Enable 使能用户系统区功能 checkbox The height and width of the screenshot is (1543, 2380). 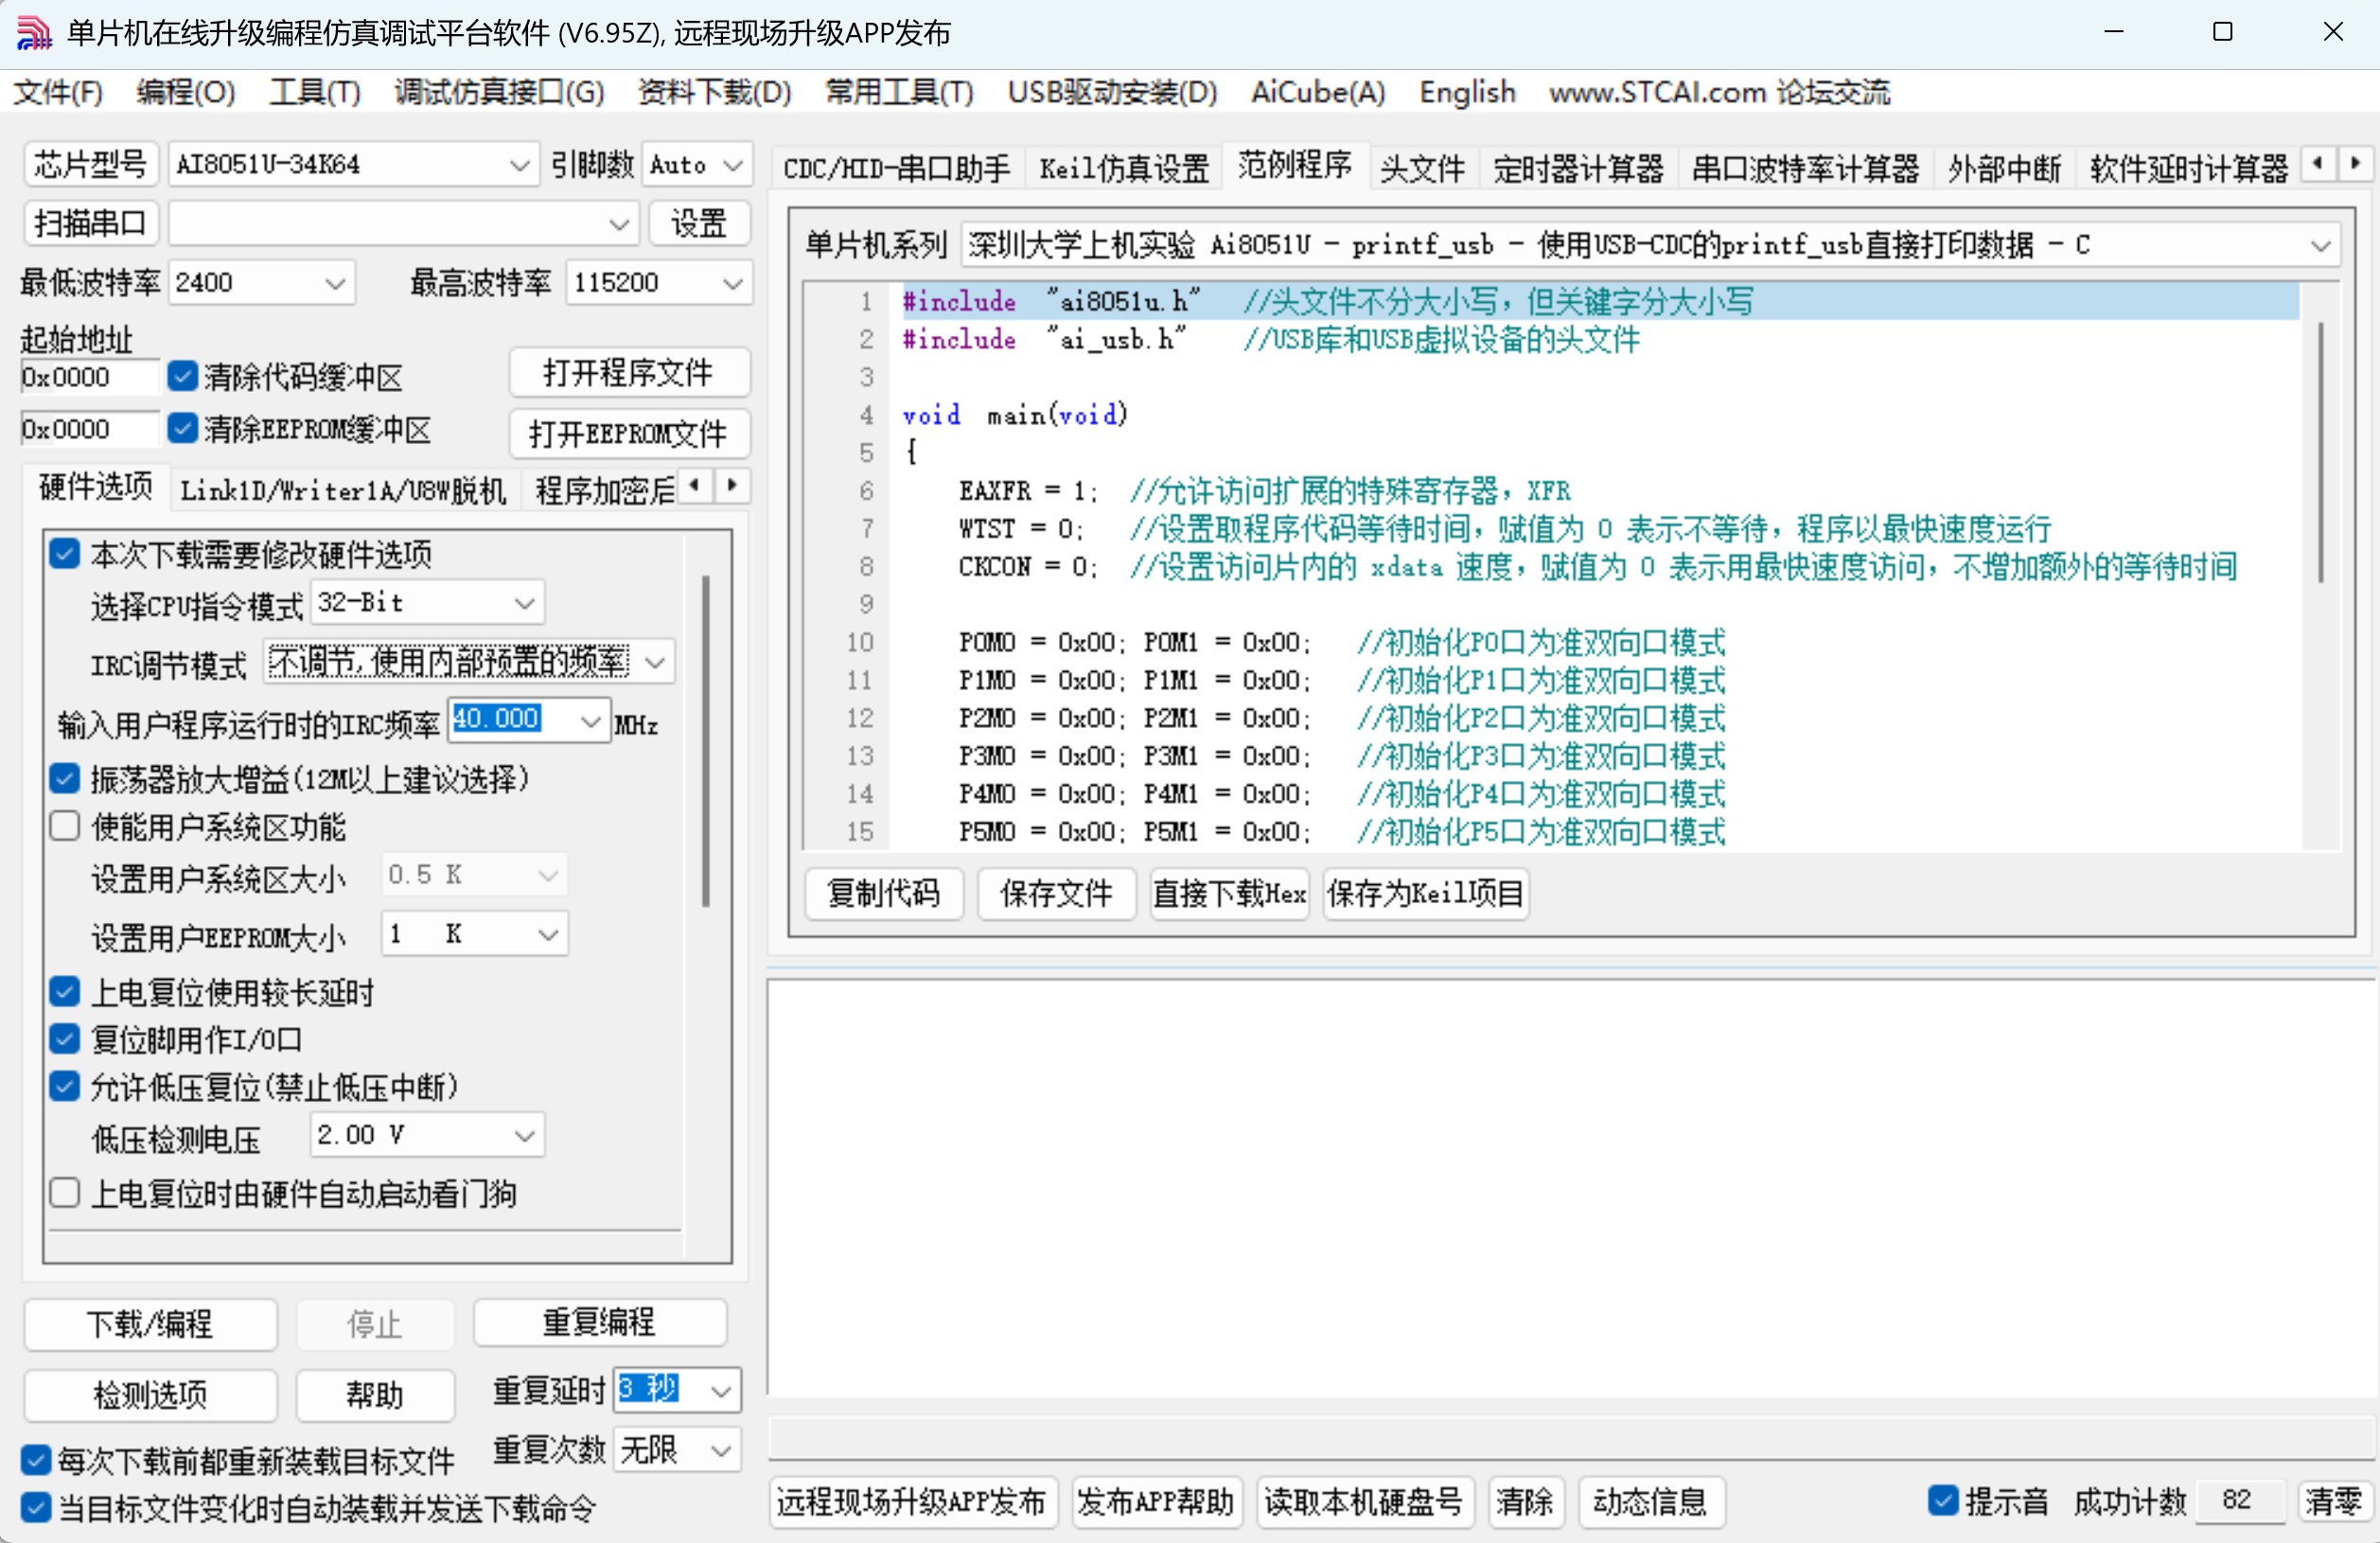tap(65, 827)
